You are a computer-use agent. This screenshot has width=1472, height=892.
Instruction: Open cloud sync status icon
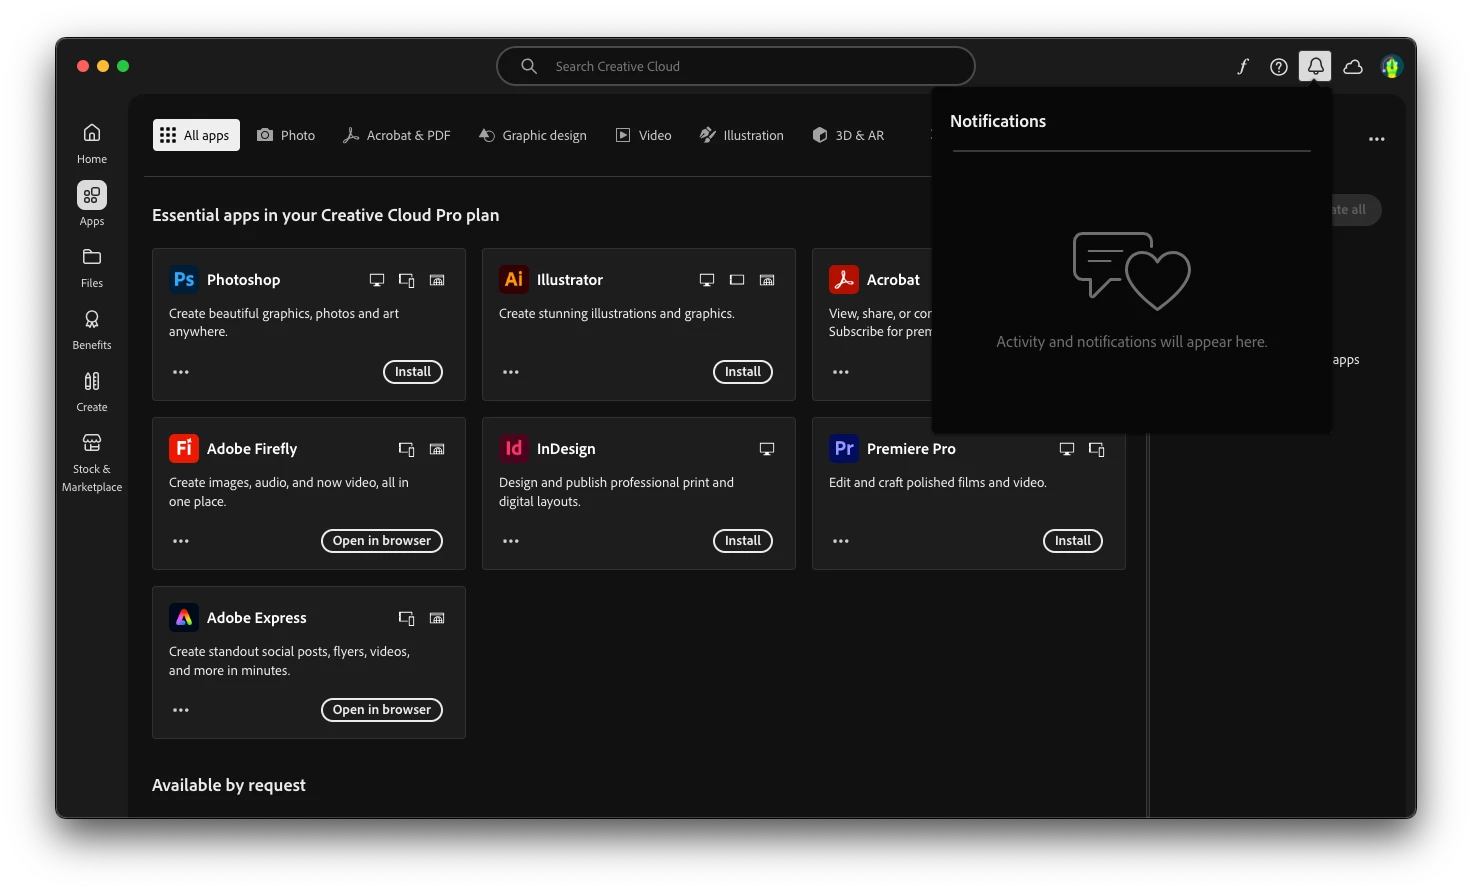[1353, 67]
